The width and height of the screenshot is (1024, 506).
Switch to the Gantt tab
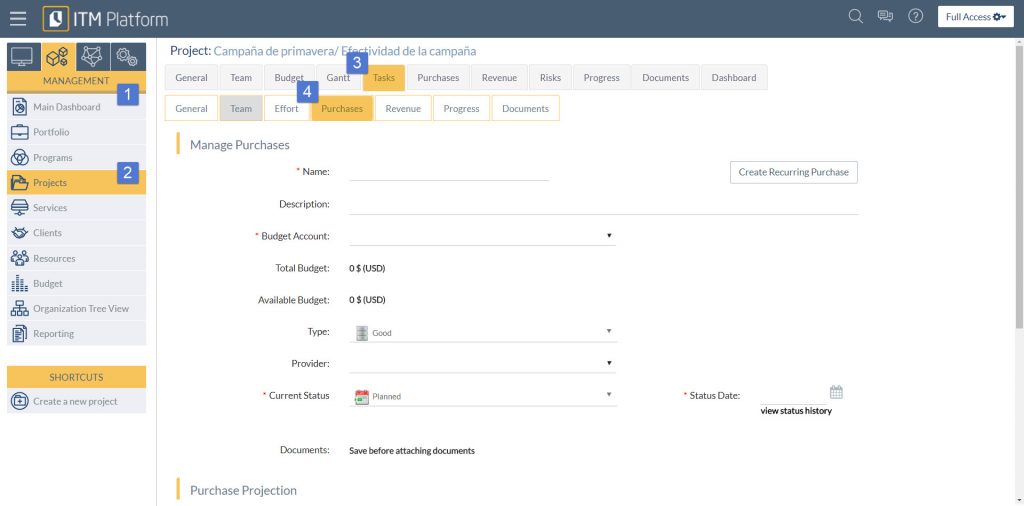(x=338, y=78)
